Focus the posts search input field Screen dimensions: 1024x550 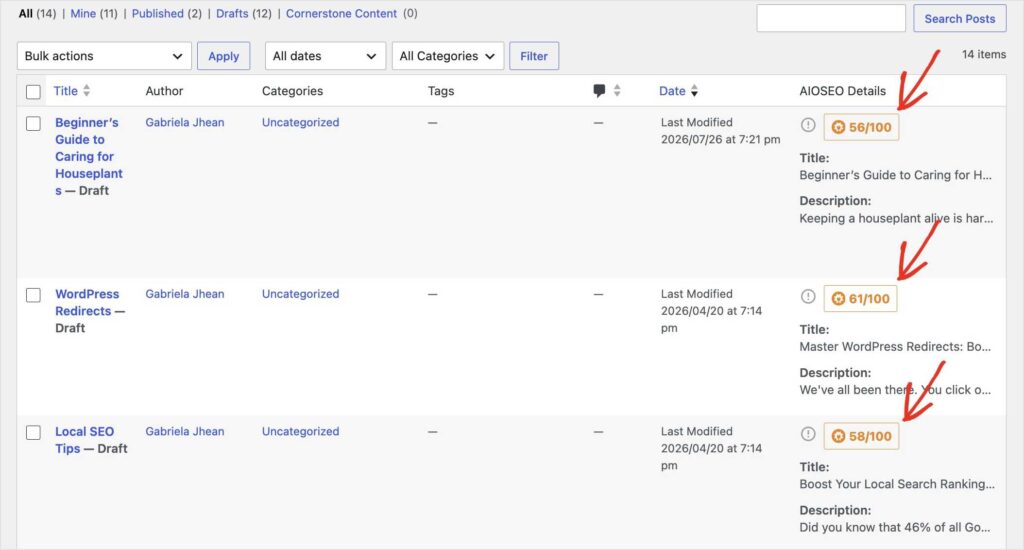pos(831,18)
